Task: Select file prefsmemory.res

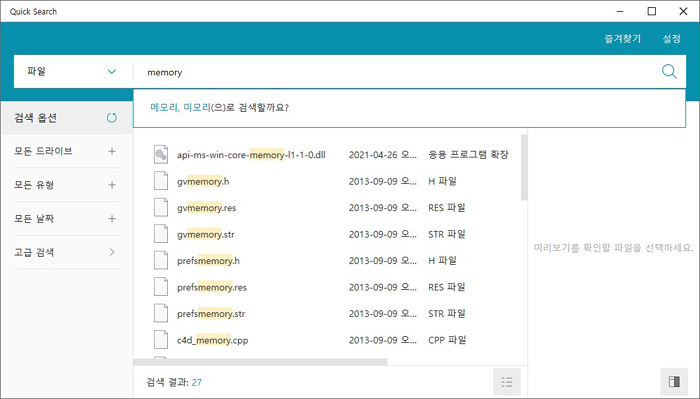Action: (212, 287)
